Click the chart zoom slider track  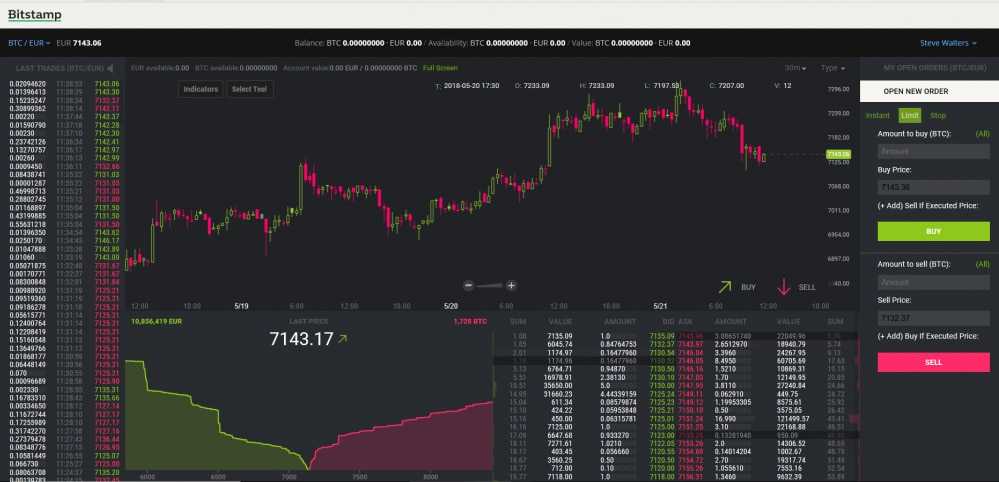488,285
